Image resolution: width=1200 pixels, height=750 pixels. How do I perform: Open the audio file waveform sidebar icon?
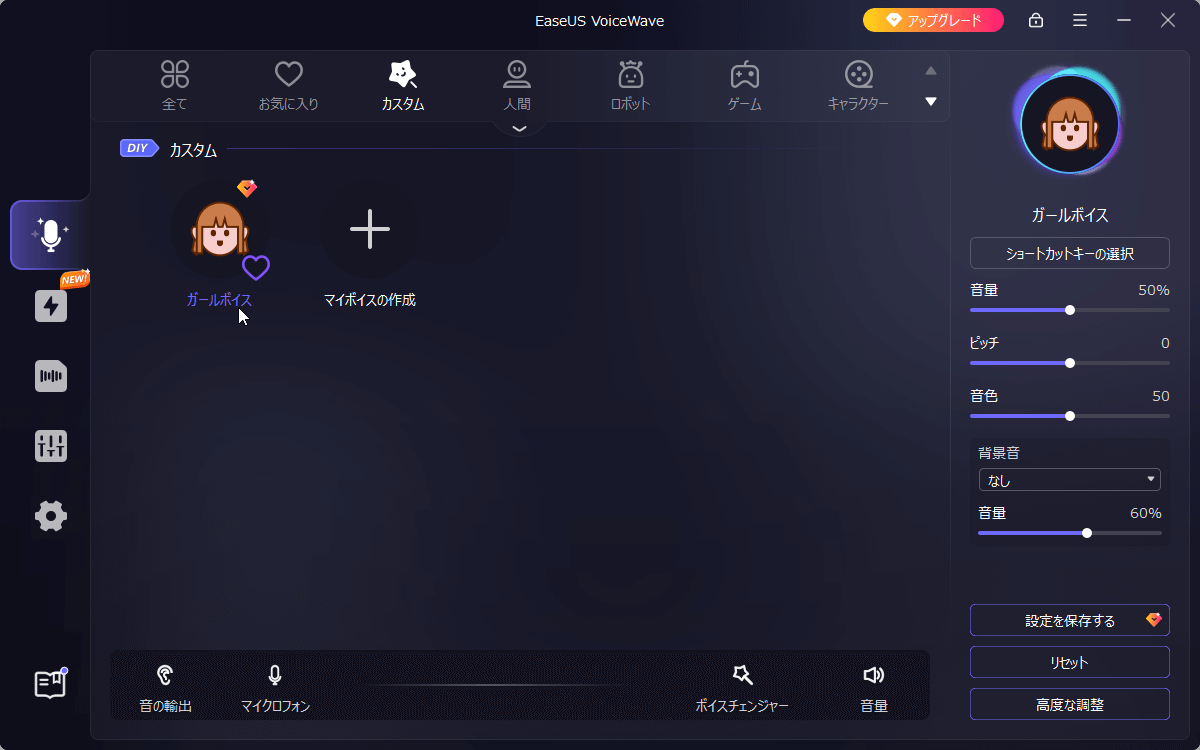tap(51, 376)
